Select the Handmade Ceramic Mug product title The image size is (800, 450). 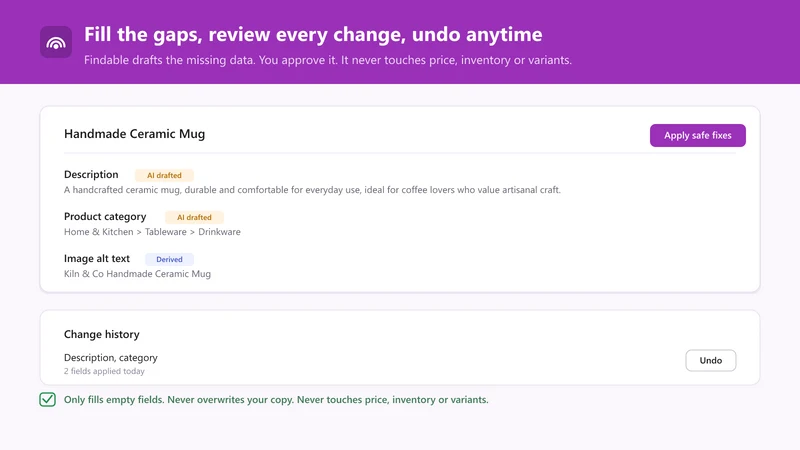(135, 134)
